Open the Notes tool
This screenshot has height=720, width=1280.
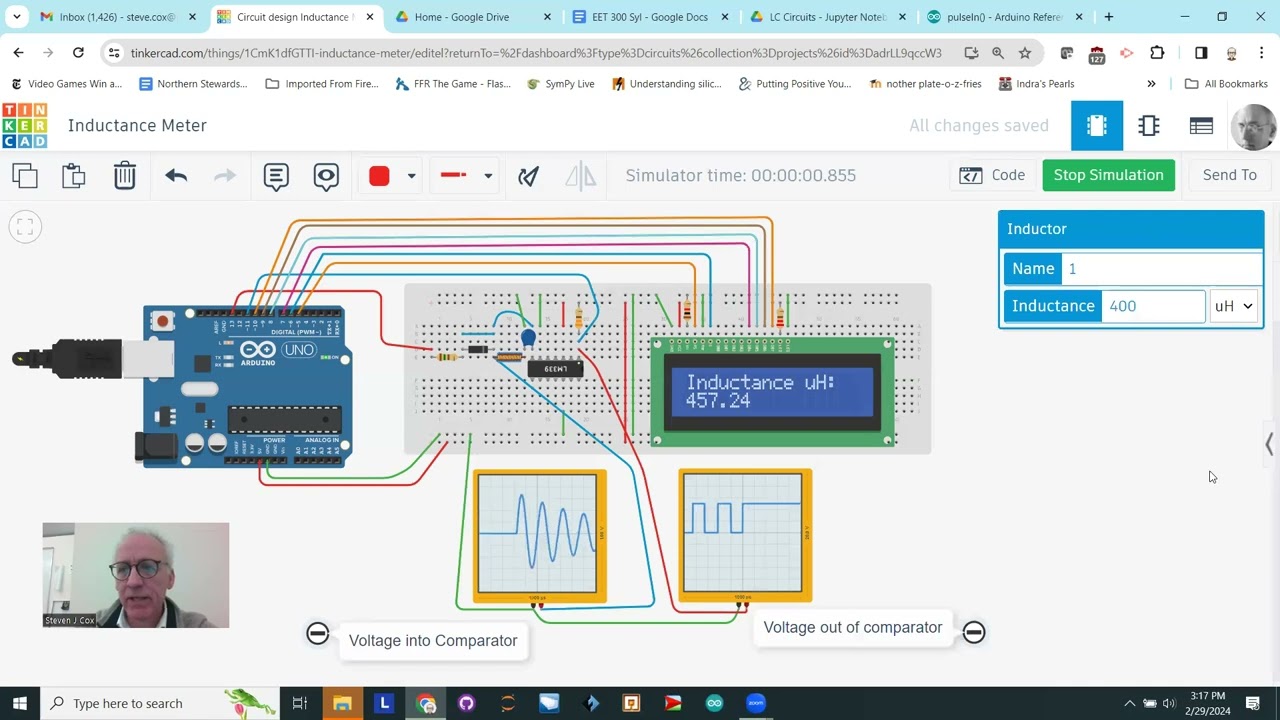[x=276, y=176]
